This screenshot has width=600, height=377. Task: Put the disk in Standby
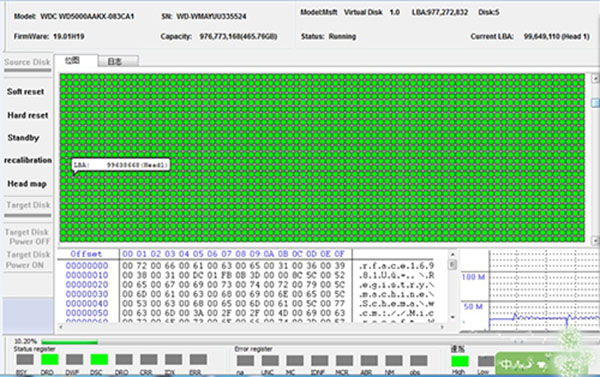[23, 138]
